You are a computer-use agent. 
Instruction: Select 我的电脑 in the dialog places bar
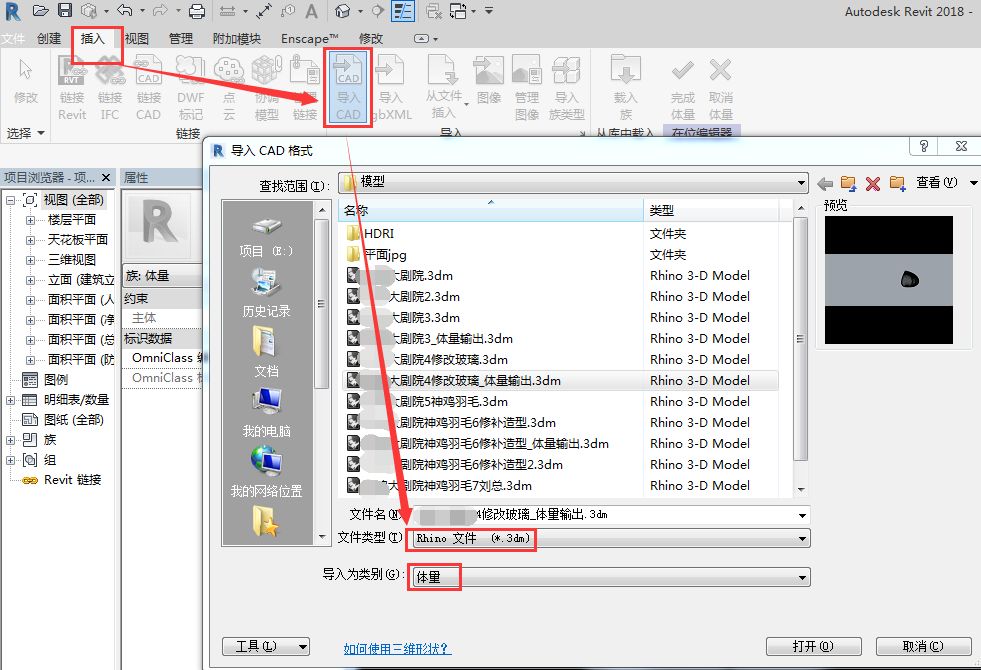pos(267,413)
